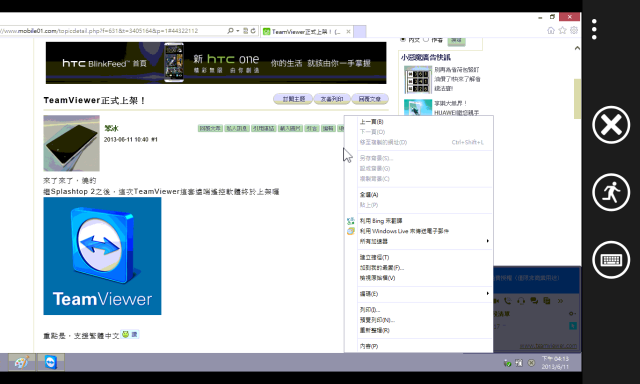Screen dimensions: 640x384
Task: Click the browser home icon
Action: [551, 31]
